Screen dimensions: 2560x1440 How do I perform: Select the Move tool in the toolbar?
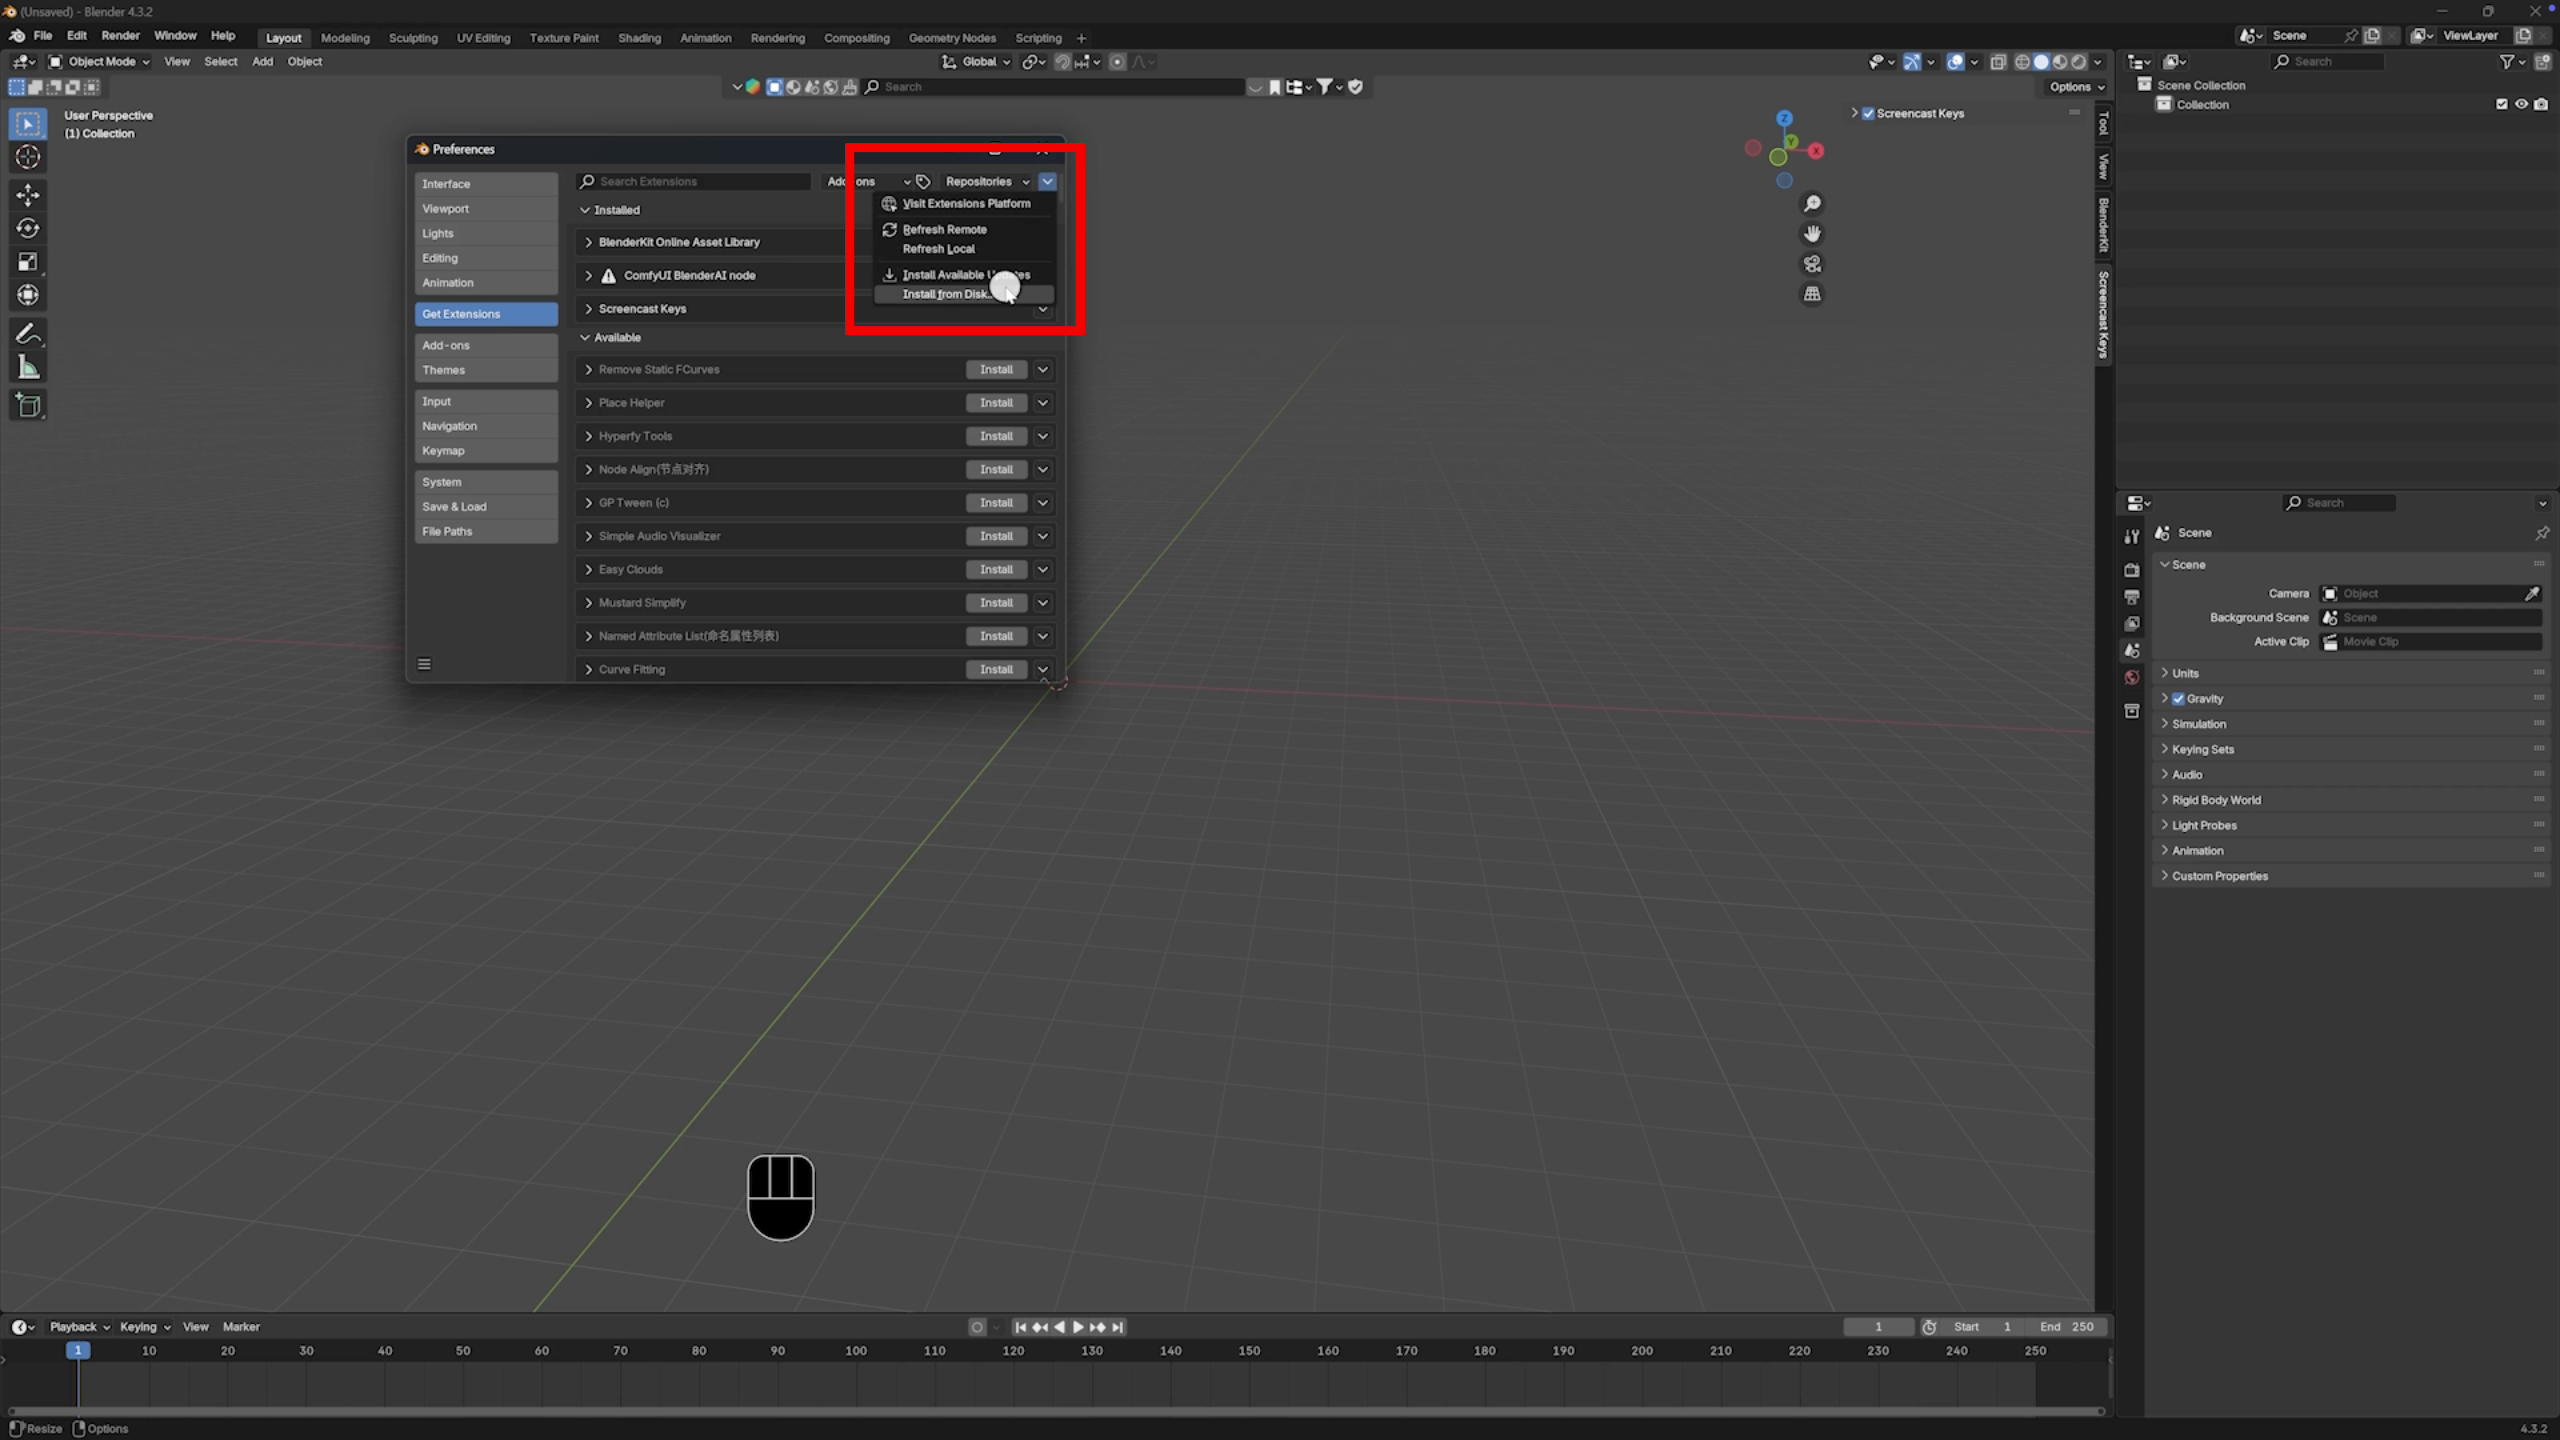click(x=27, y=195)
